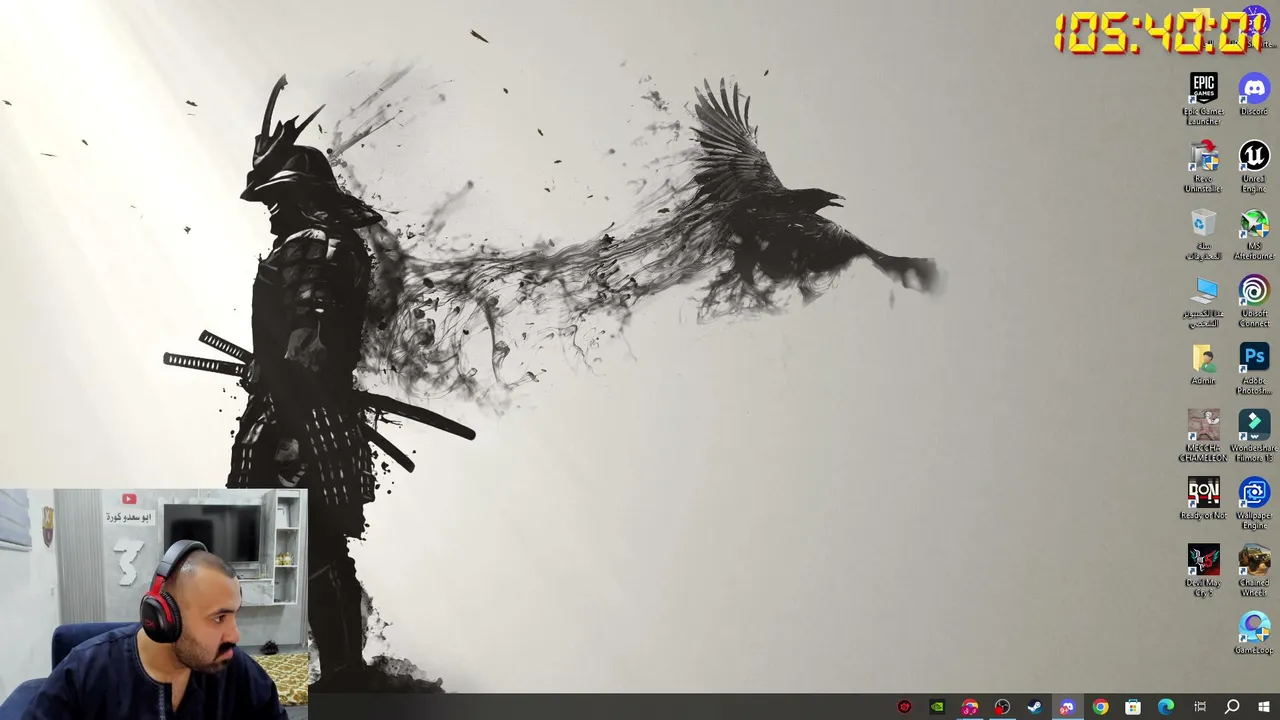Select the Discord shortcut on the desktop

click(x=1254, y=94)
